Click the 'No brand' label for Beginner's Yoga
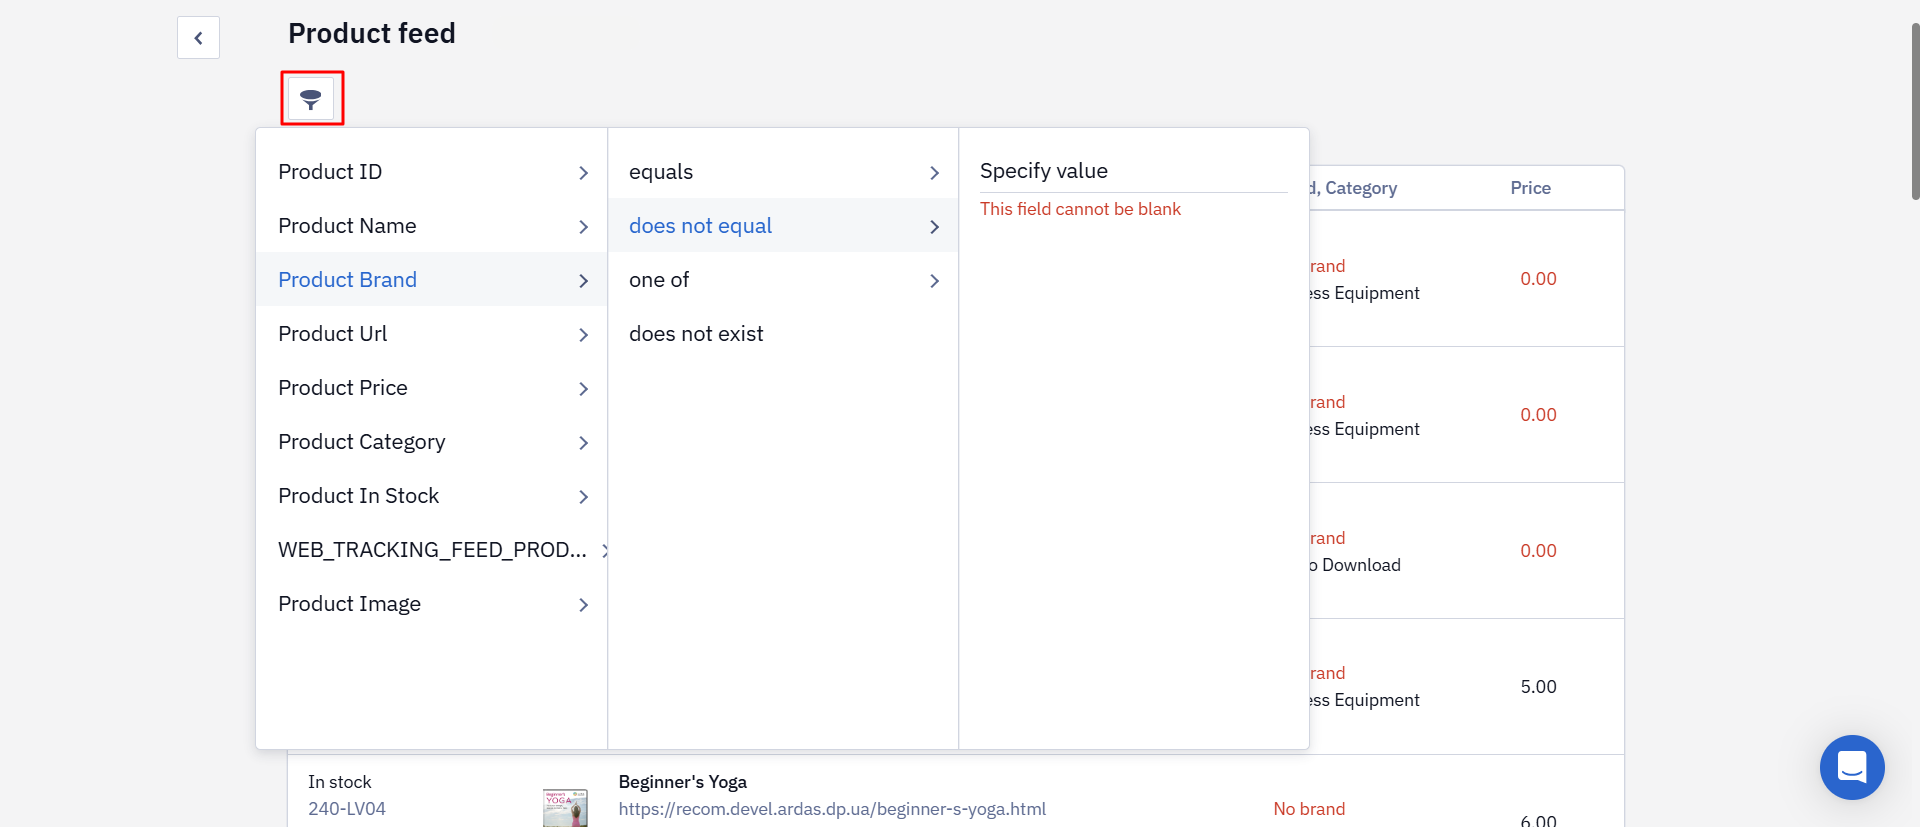The height and width of the screenshot is (827, 1920). (1309, 809)
